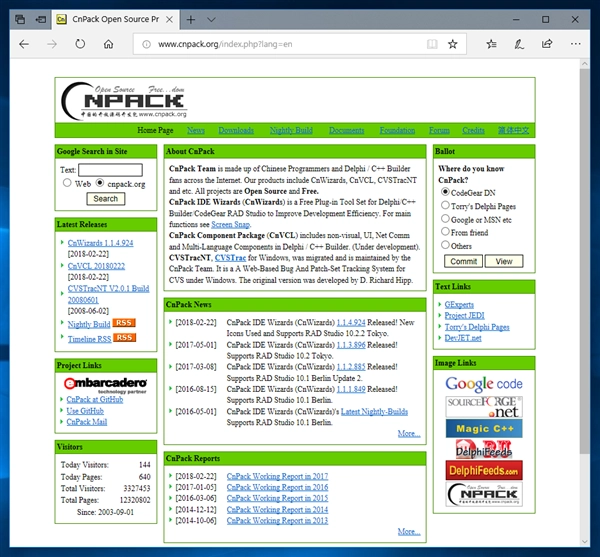Viewport: 600px width, 557px height.
Task: Open Project JEDI link
Action: coord(464,316)
